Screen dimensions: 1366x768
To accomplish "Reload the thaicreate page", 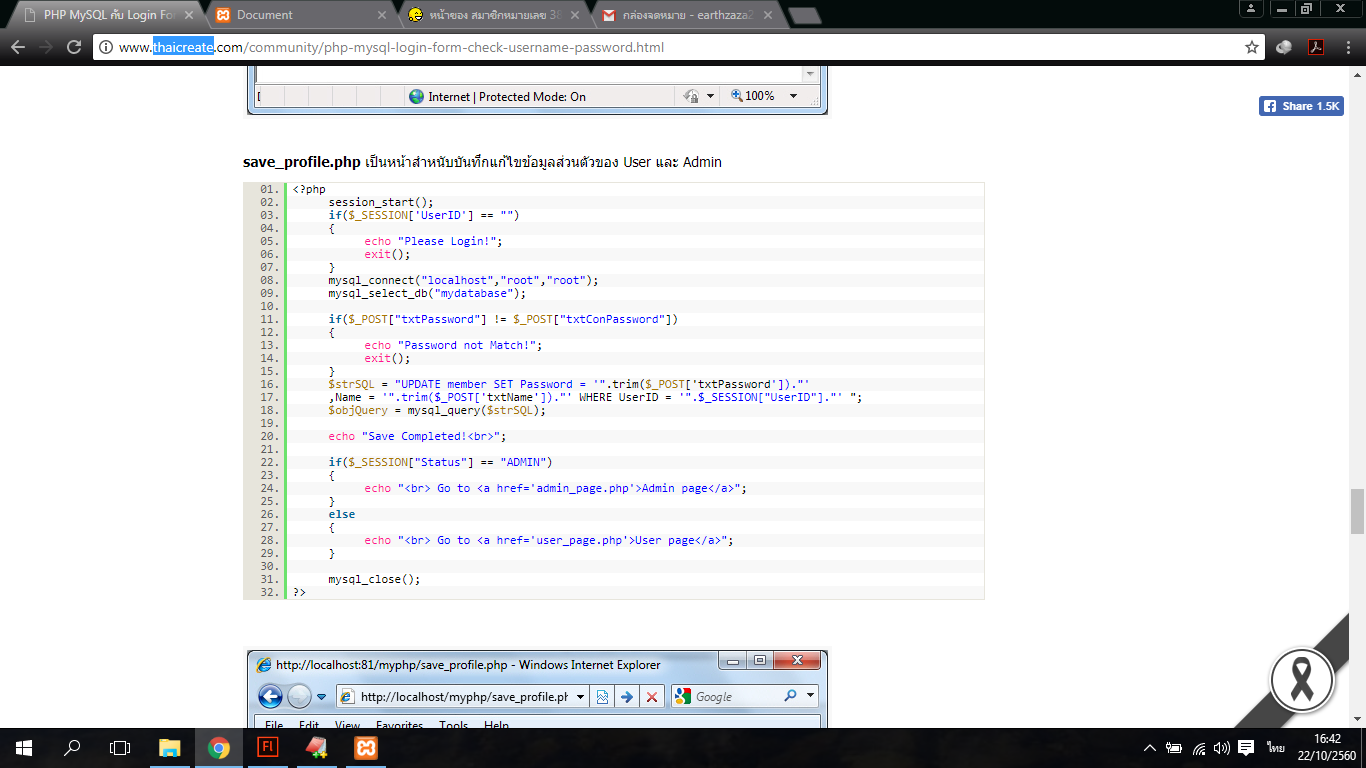I will (x=74, y=47).
